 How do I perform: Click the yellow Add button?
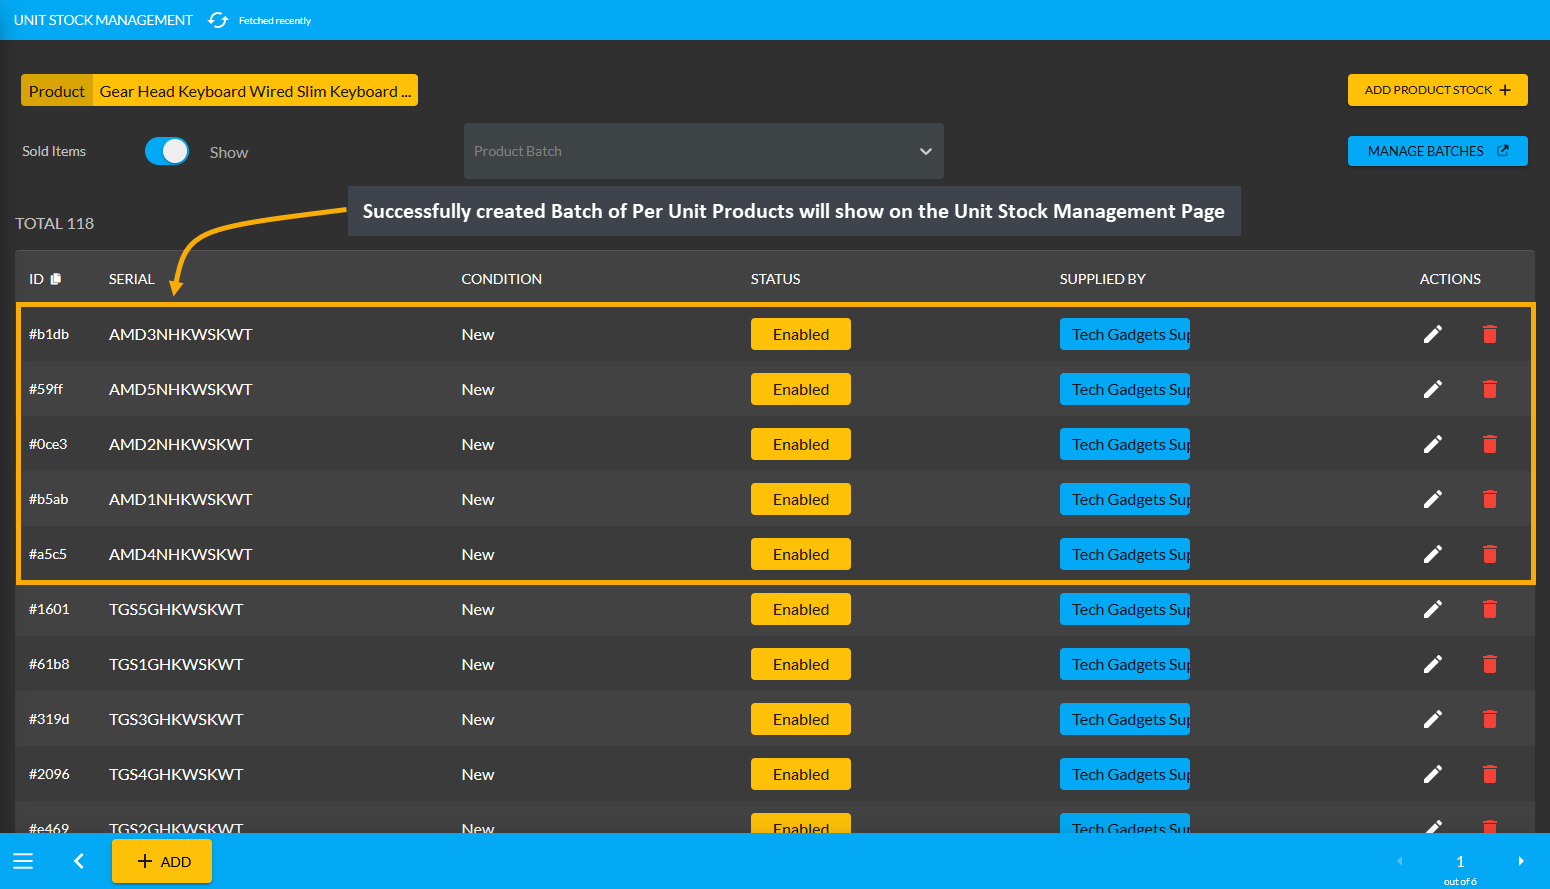162,861
